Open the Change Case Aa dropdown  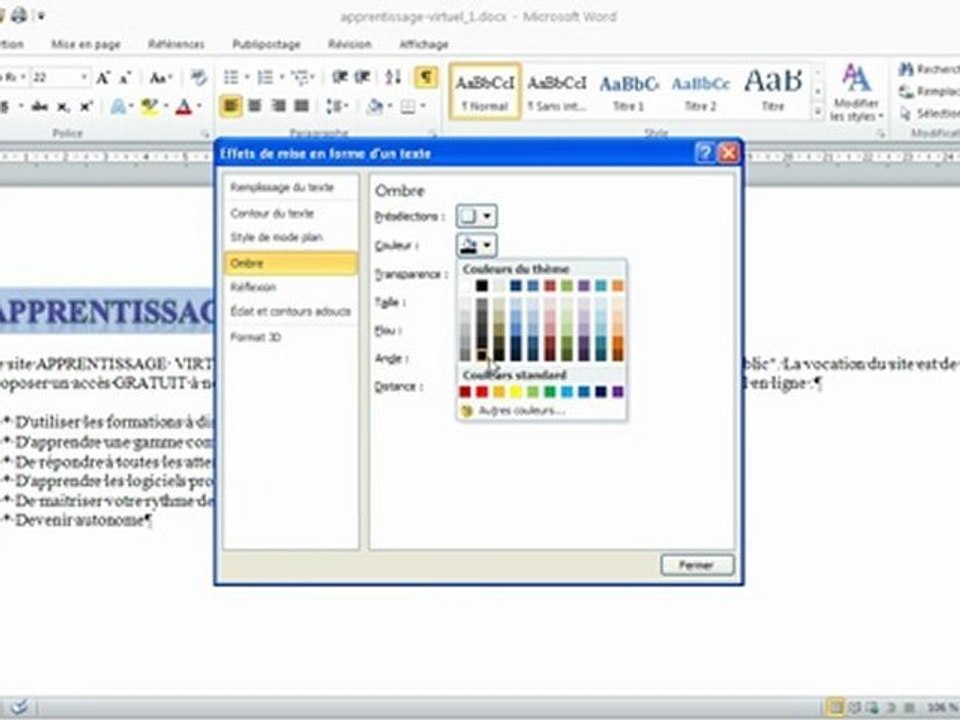[160, 78]
